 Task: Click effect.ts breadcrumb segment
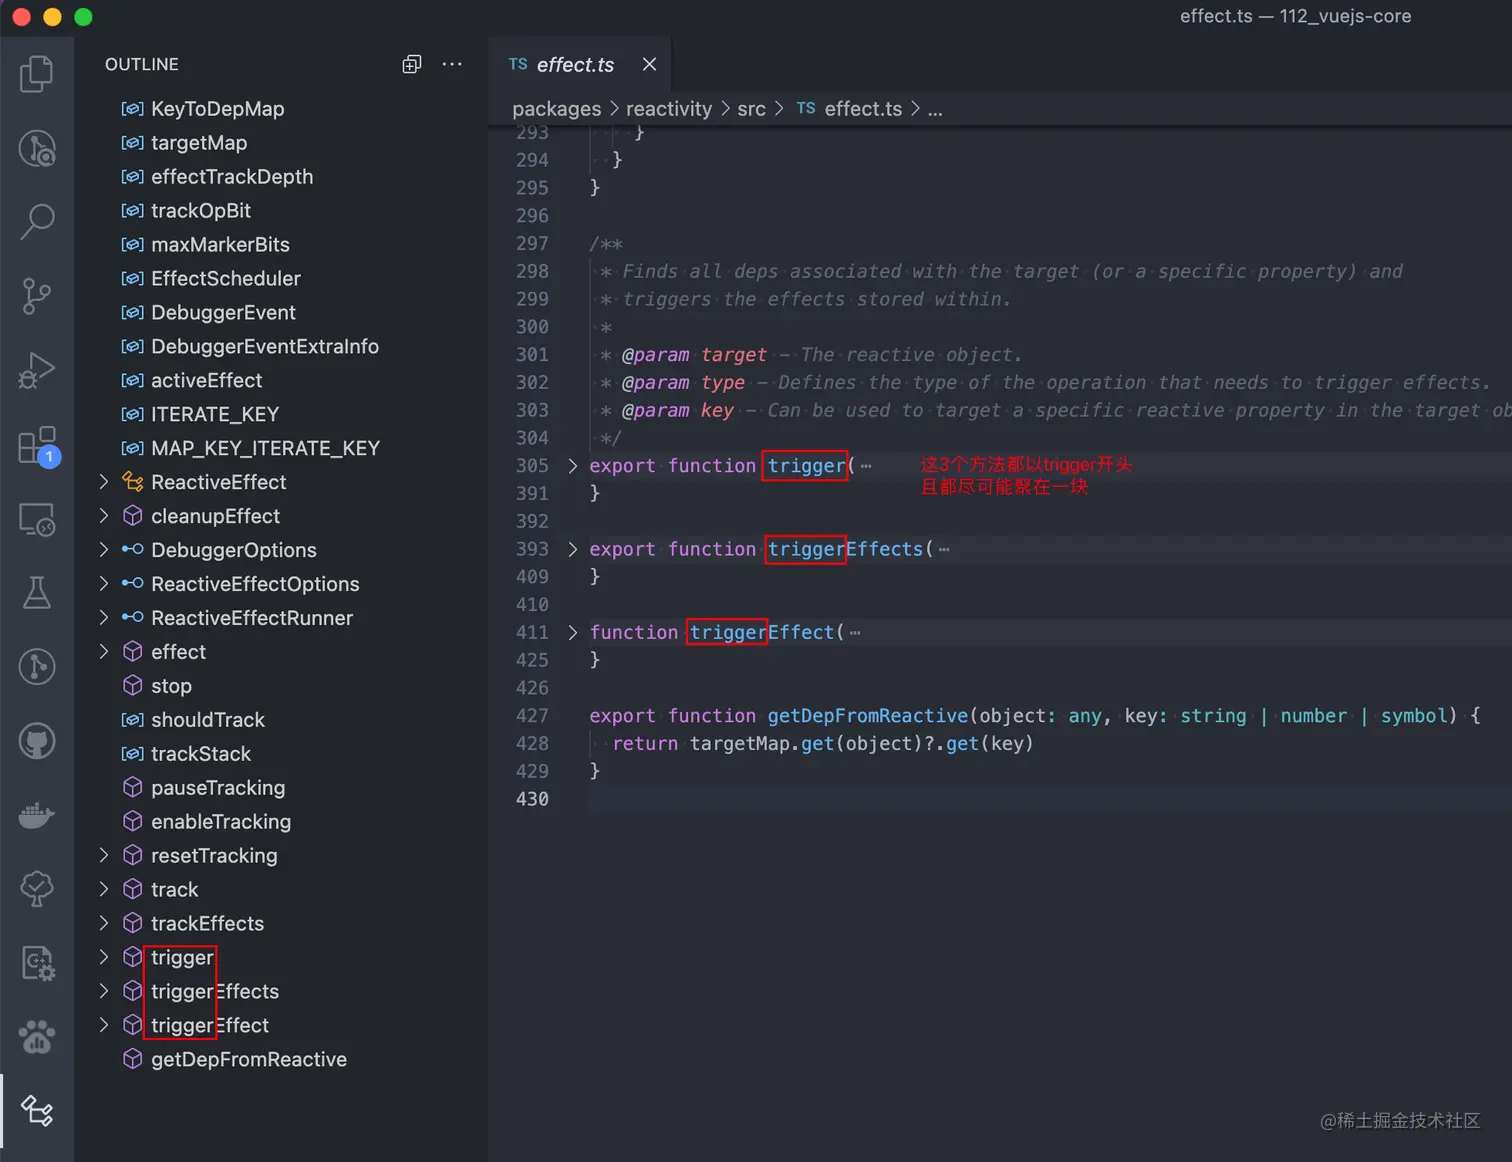863,109
